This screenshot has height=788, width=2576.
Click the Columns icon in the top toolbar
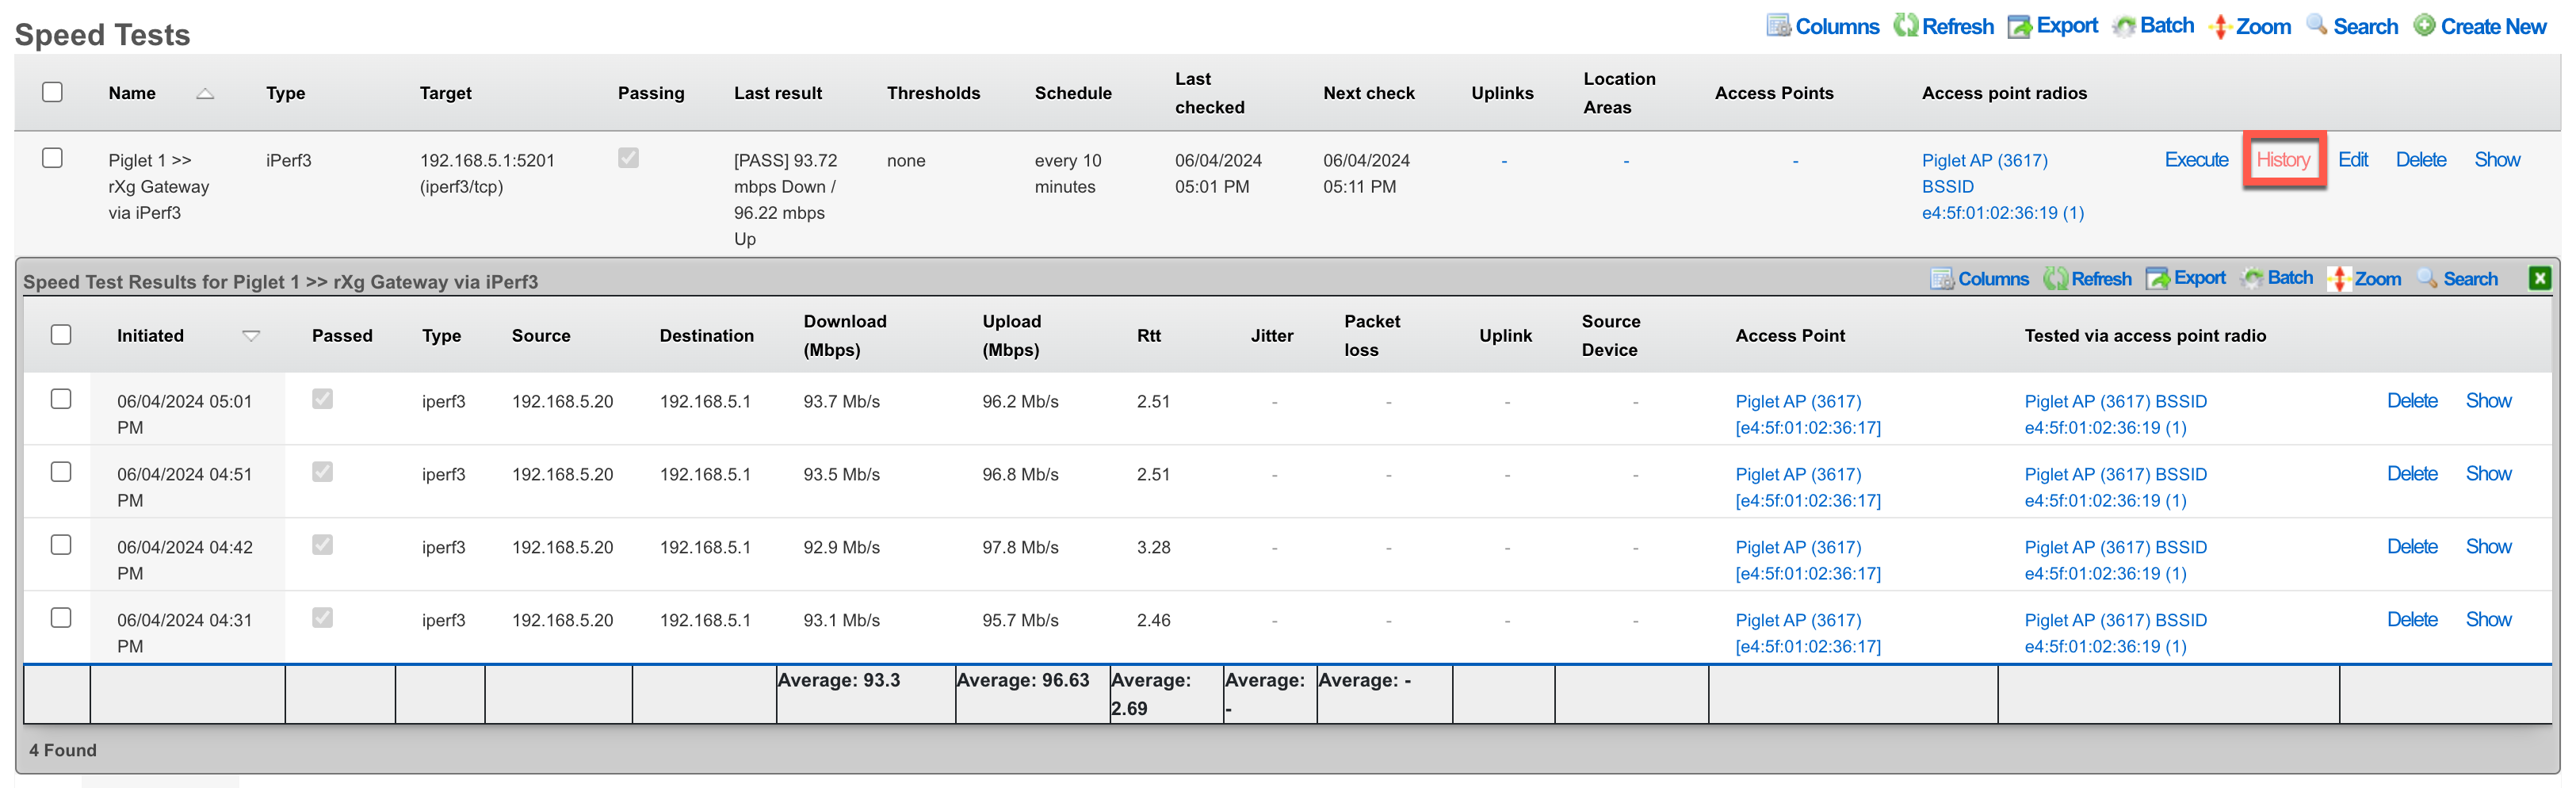click(1778, 26)
